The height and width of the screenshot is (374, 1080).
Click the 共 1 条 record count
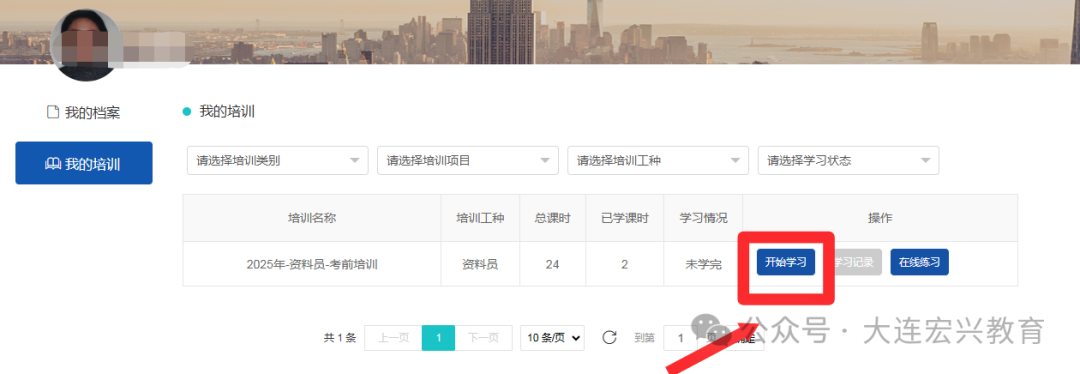(x=340, y=337)
